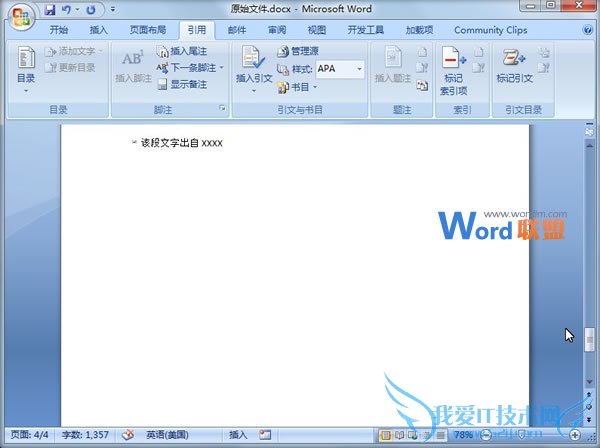Click the zoom slider handle

click(x=522, y=435)
